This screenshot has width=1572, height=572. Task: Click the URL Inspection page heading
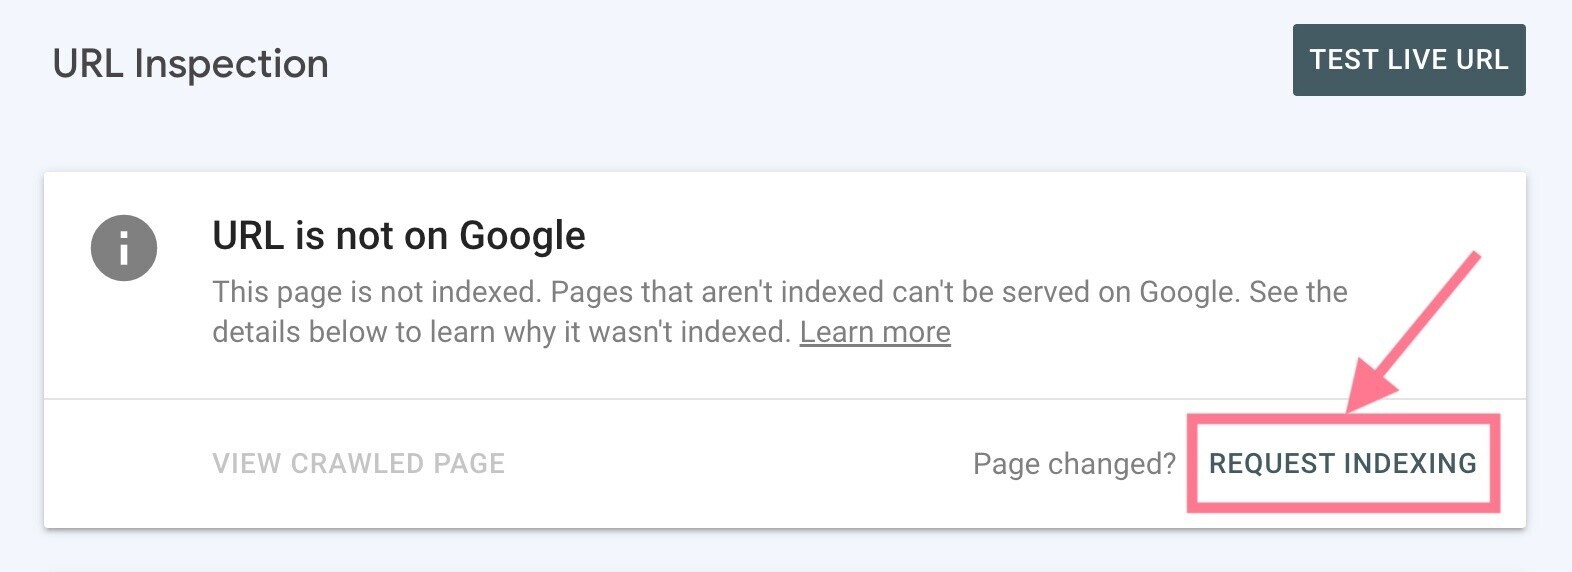[190, 64]
